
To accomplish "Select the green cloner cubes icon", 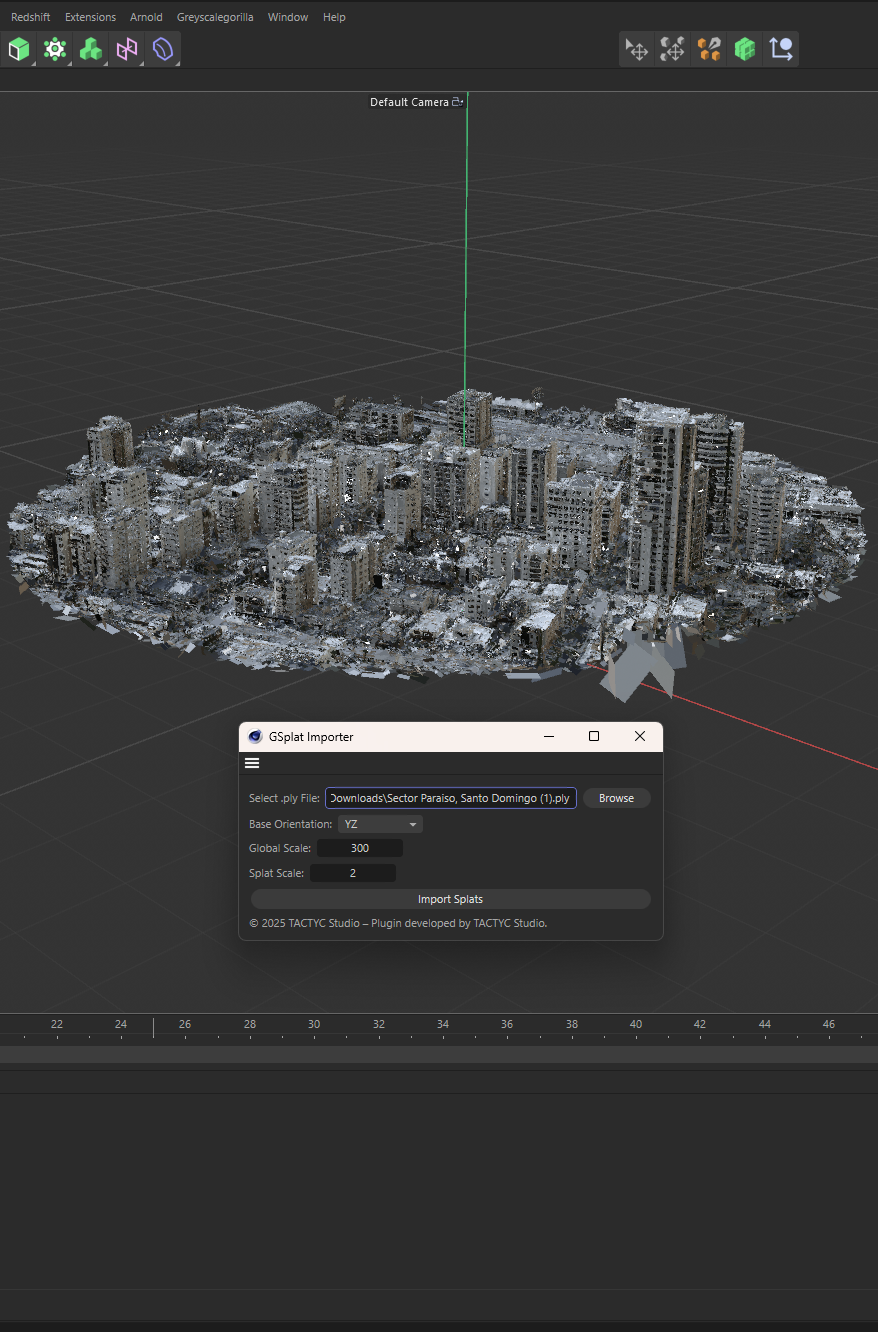I will 91,49.
